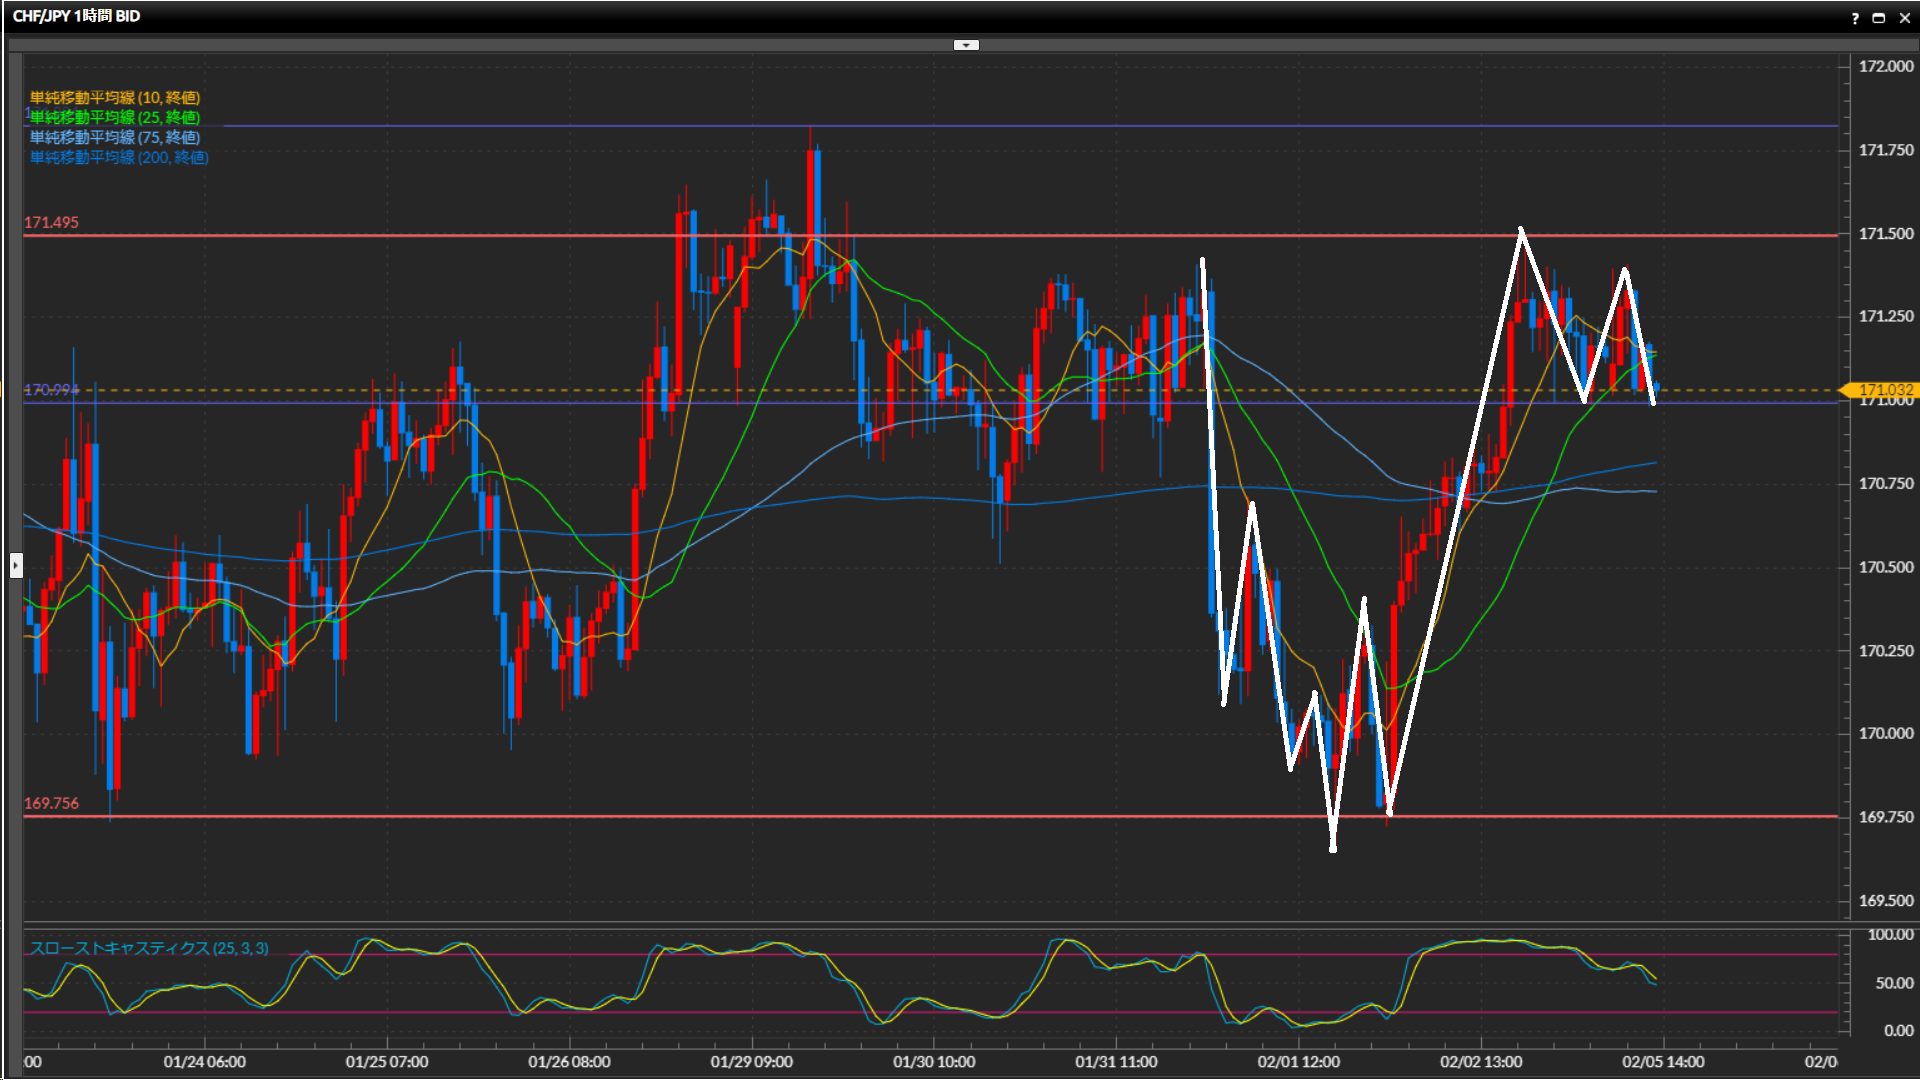Select the green 25-period moving average label
The image size is (1920, 1080).
(114, 117)
